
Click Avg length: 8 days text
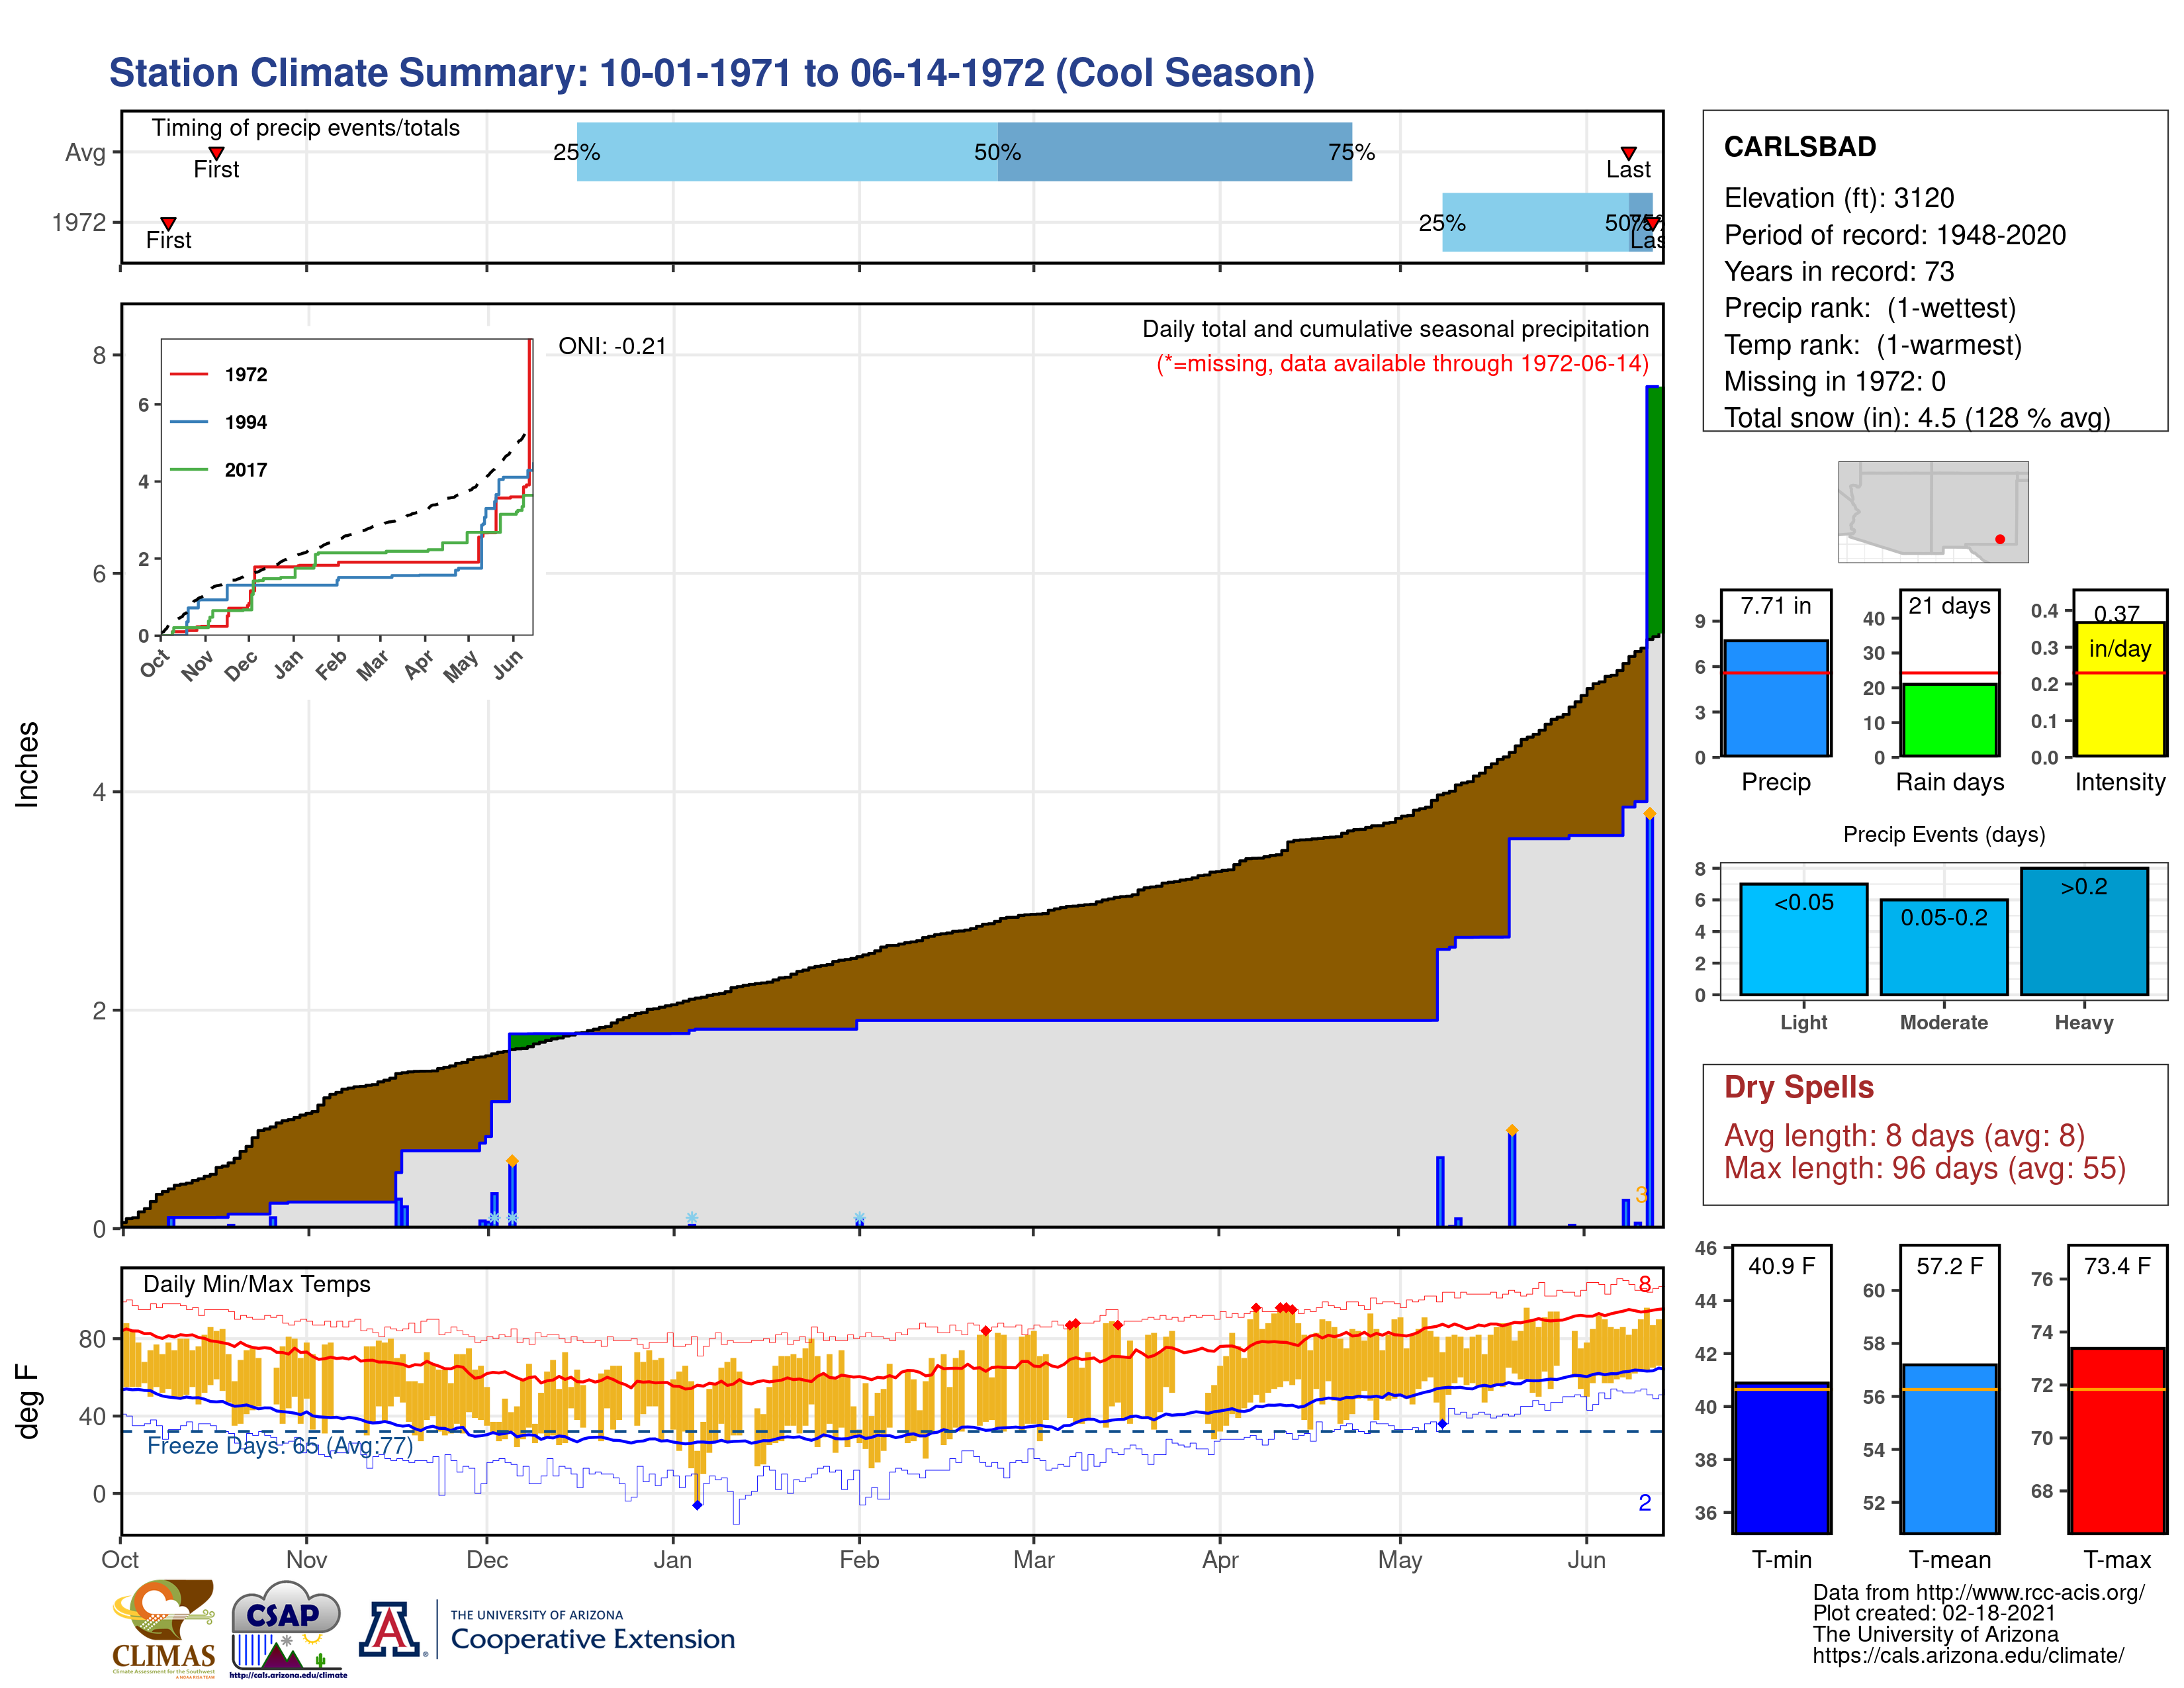coord(1904,1136)
